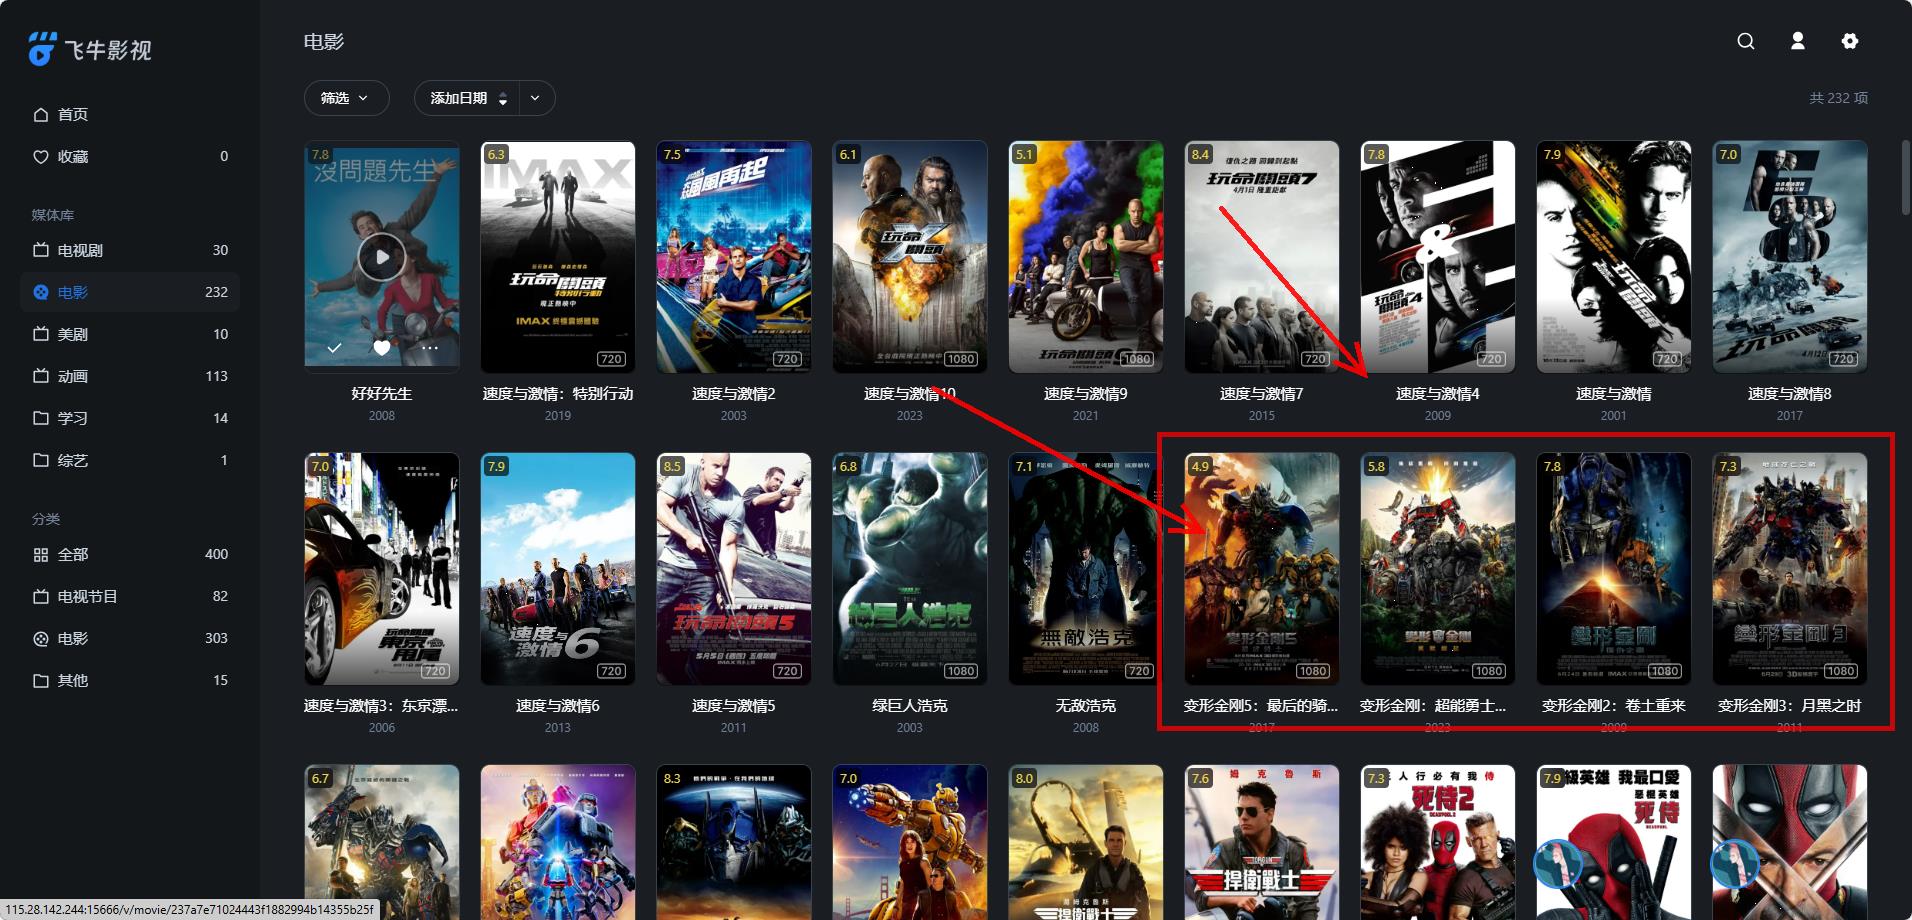Image resolution: width=1912 pixels, height=920 pixels.
Task: Click the folder icon beside 其他
Action: click(x=41, y=680)
